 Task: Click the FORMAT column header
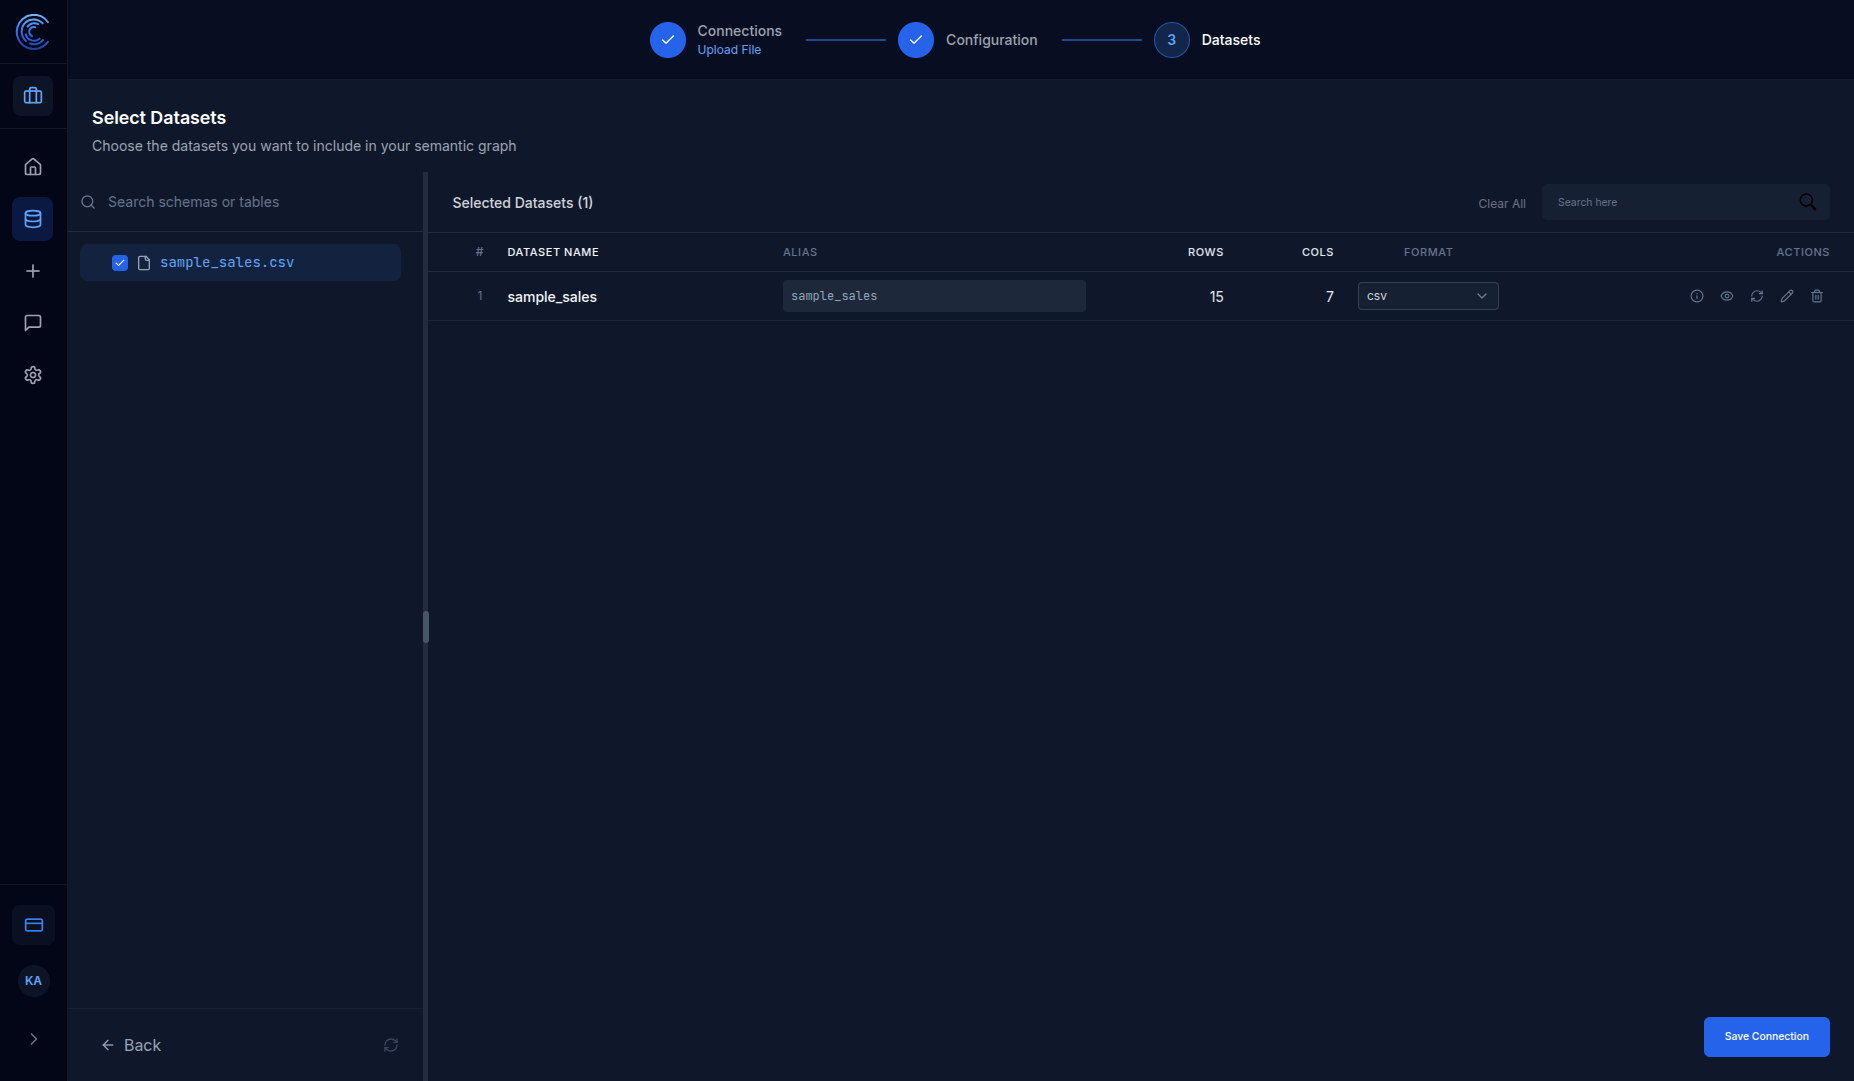click(x=1428, y=252)
